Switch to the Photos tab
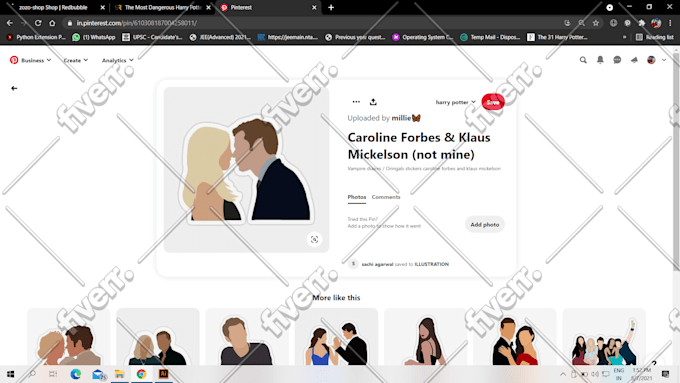680x383 pixels. [356, 197]
